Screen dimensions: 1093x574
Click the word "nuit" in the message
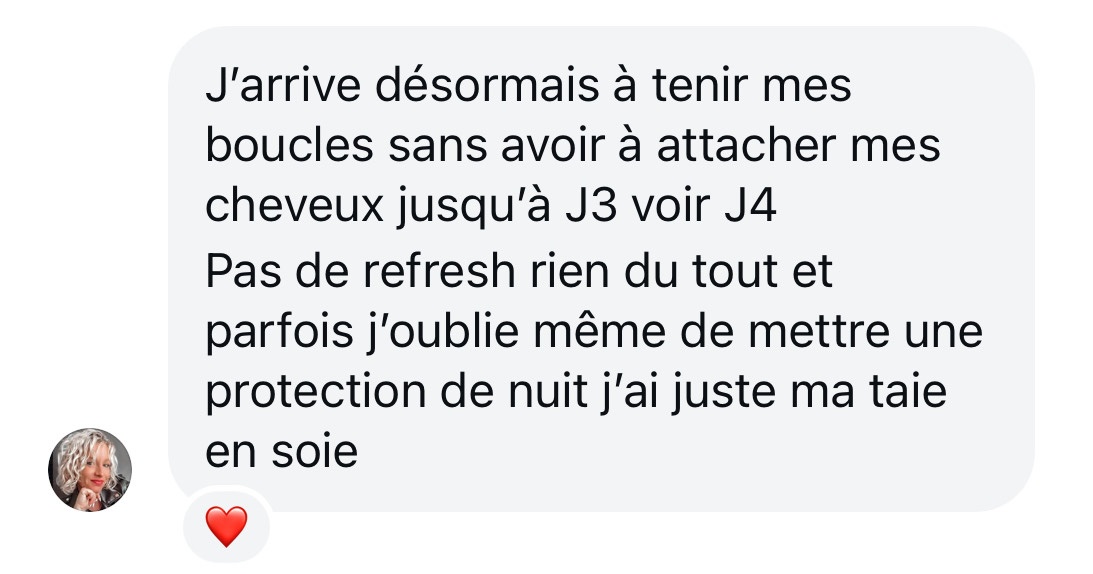(548, 392)
